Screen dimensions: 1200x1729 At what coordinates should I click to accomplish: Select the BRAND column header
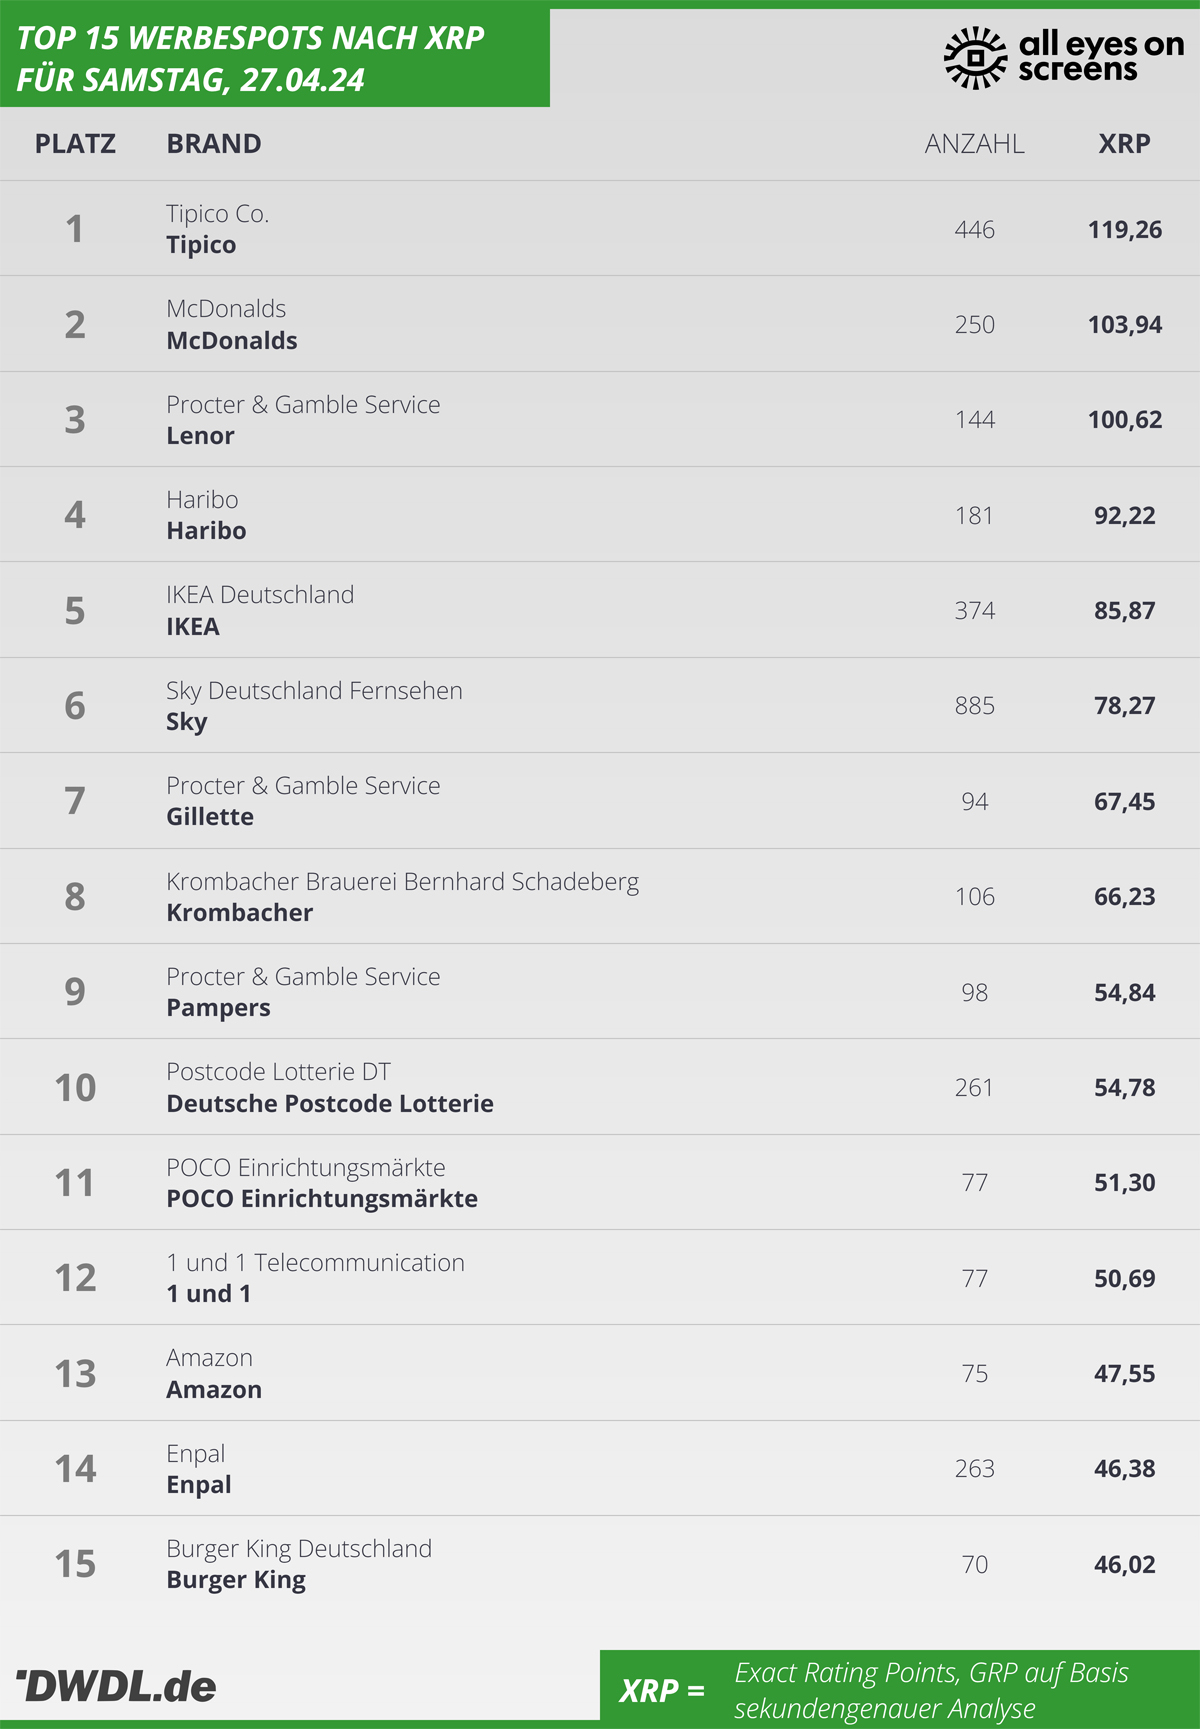pos(214,143)
